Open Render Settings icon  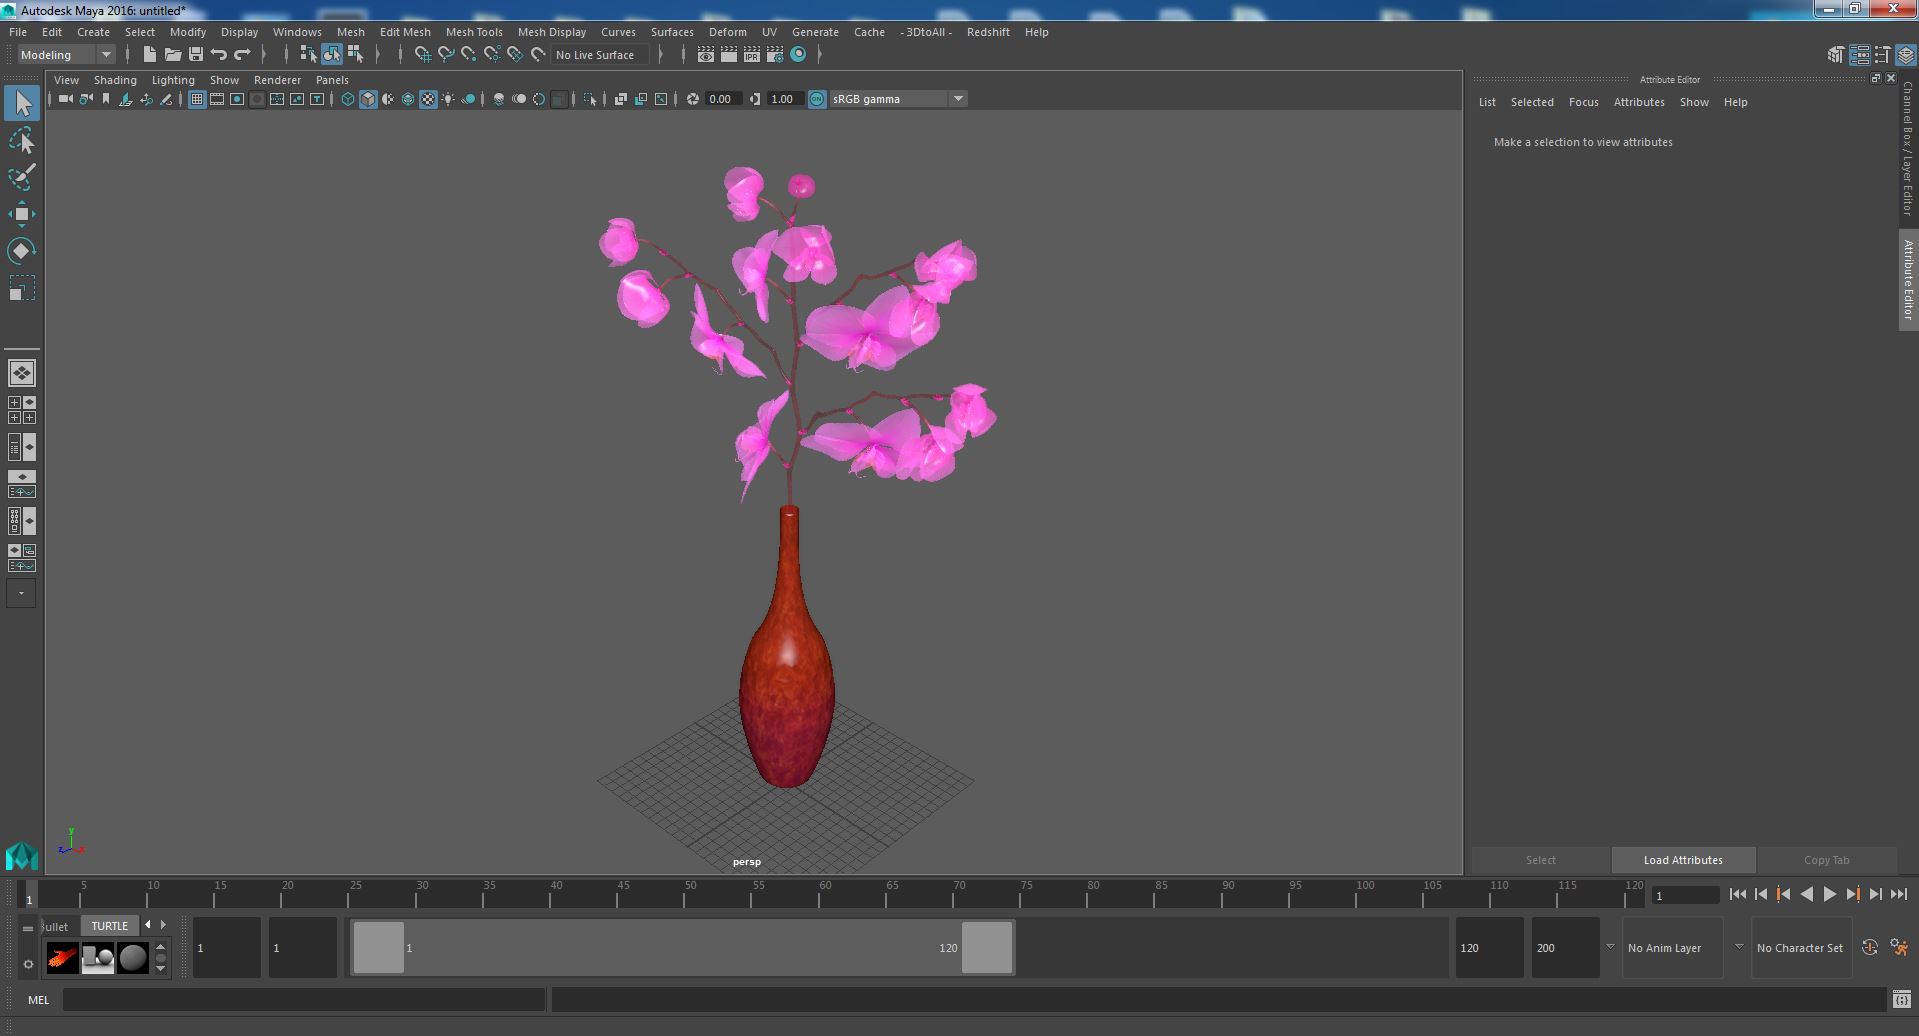point(774,54)
